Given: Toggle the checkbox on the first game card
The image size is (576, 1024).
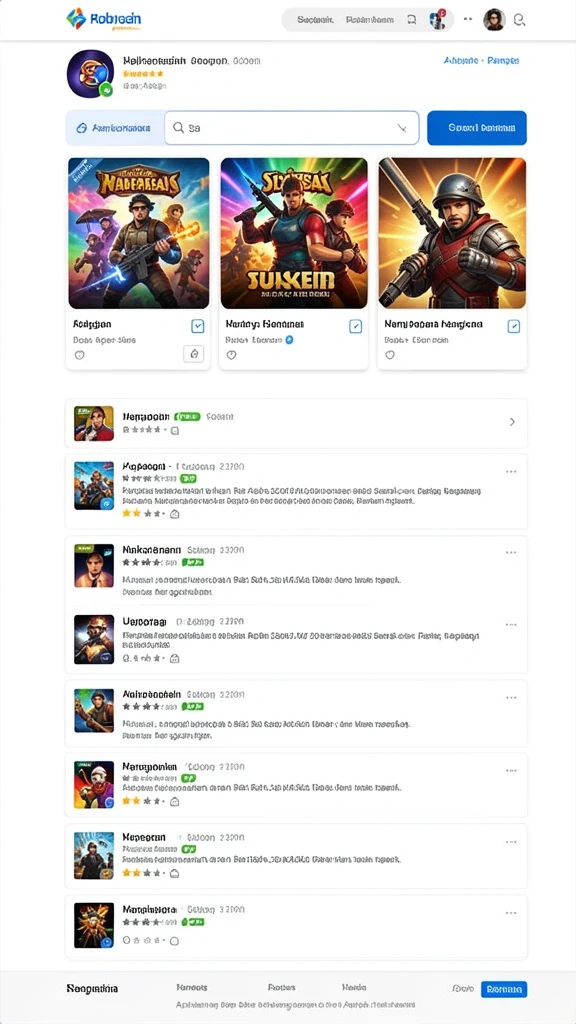Looking at the screenshot, I should pyautogui.click(x=198, y=325).
